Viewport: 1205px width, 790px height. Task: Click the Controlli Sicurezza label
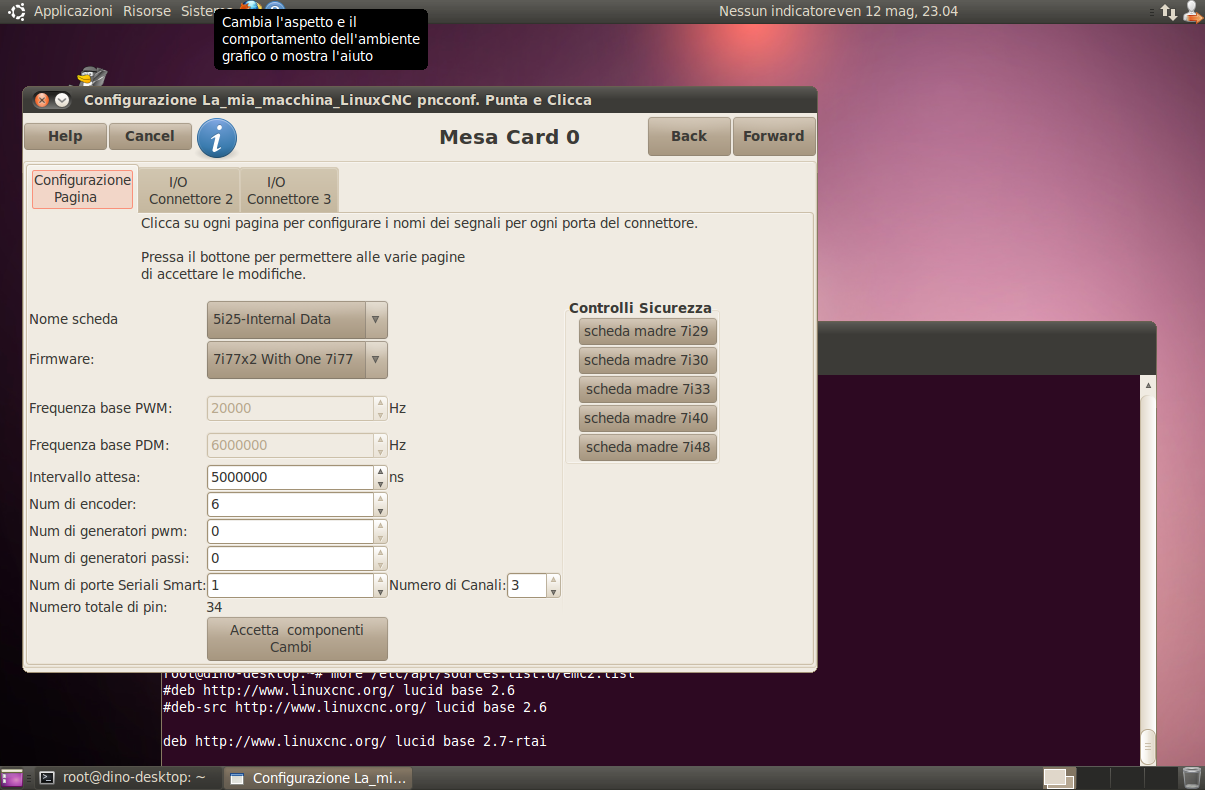(x=640, y=308)
